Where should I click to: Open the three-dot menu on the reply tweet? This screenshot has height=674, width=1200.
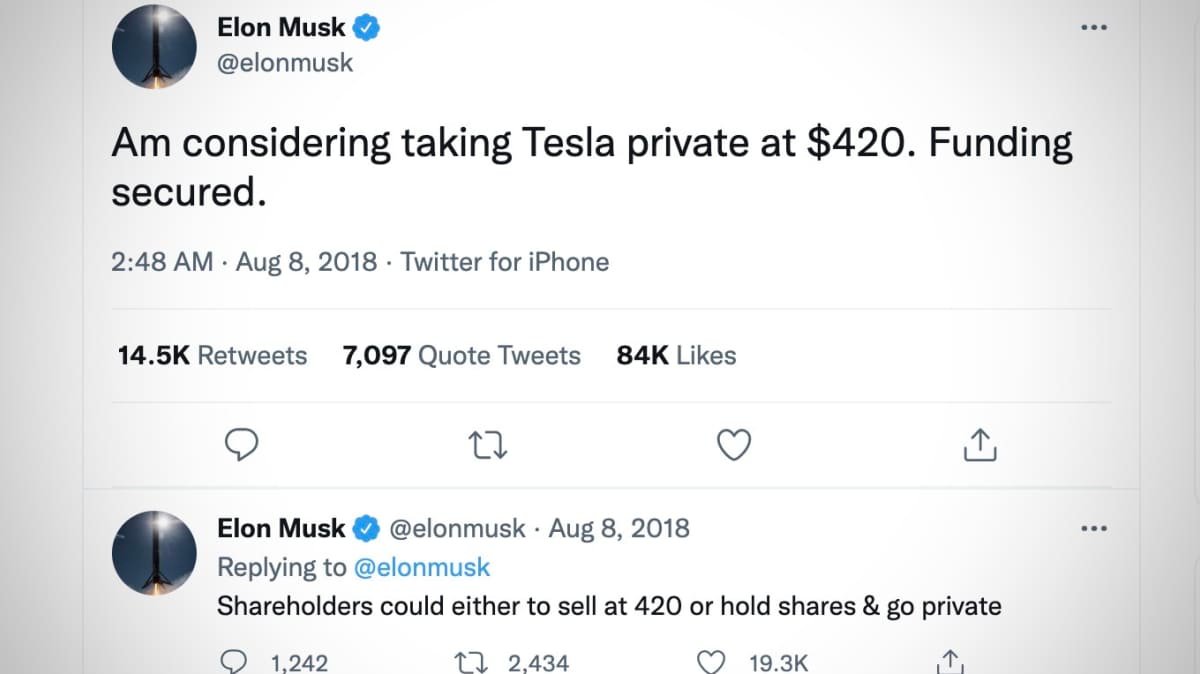coord(1095,528)
